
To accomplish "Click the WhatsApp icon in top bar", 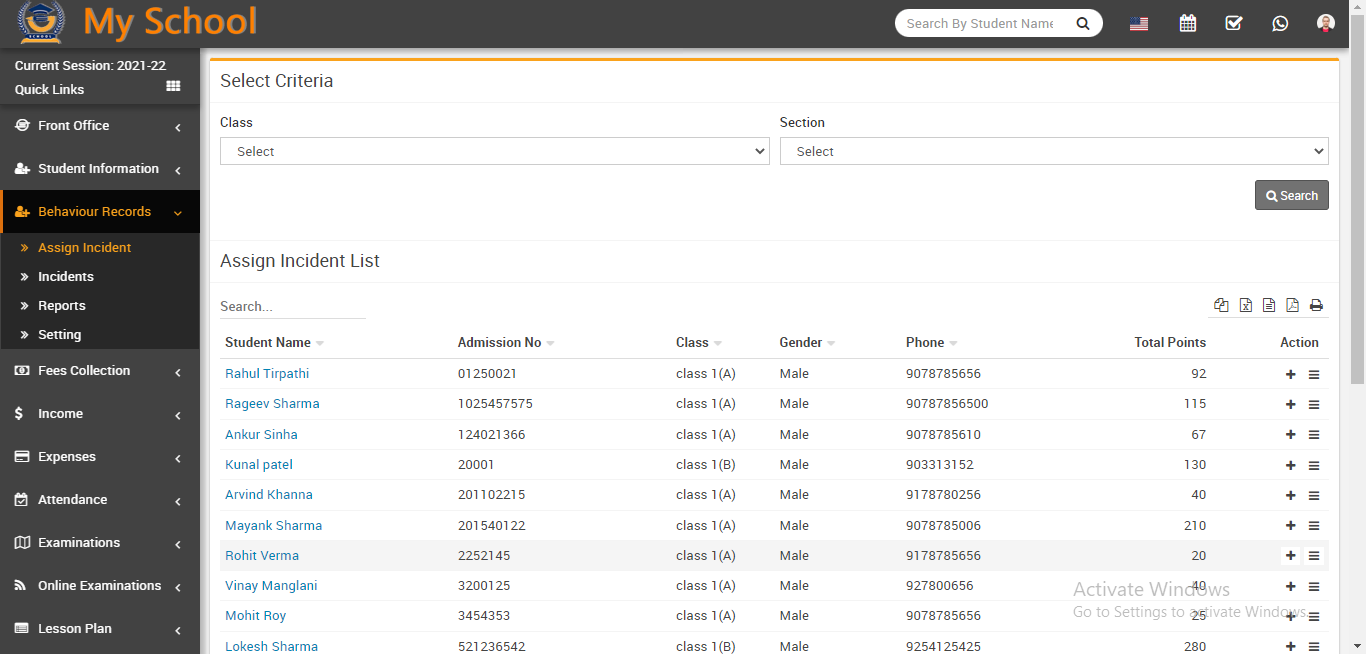I will tap(1280, 23).
